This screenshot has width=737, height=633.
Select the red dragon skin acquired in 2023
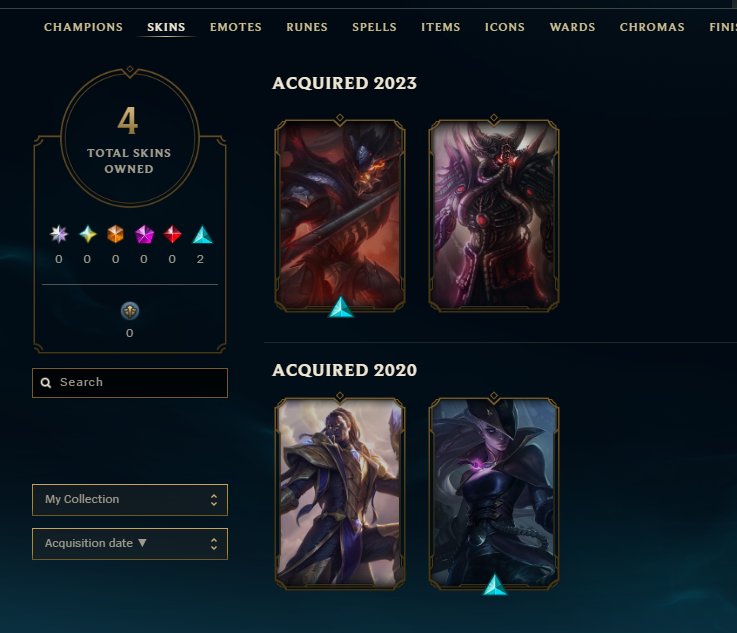[x=340, y=215]
